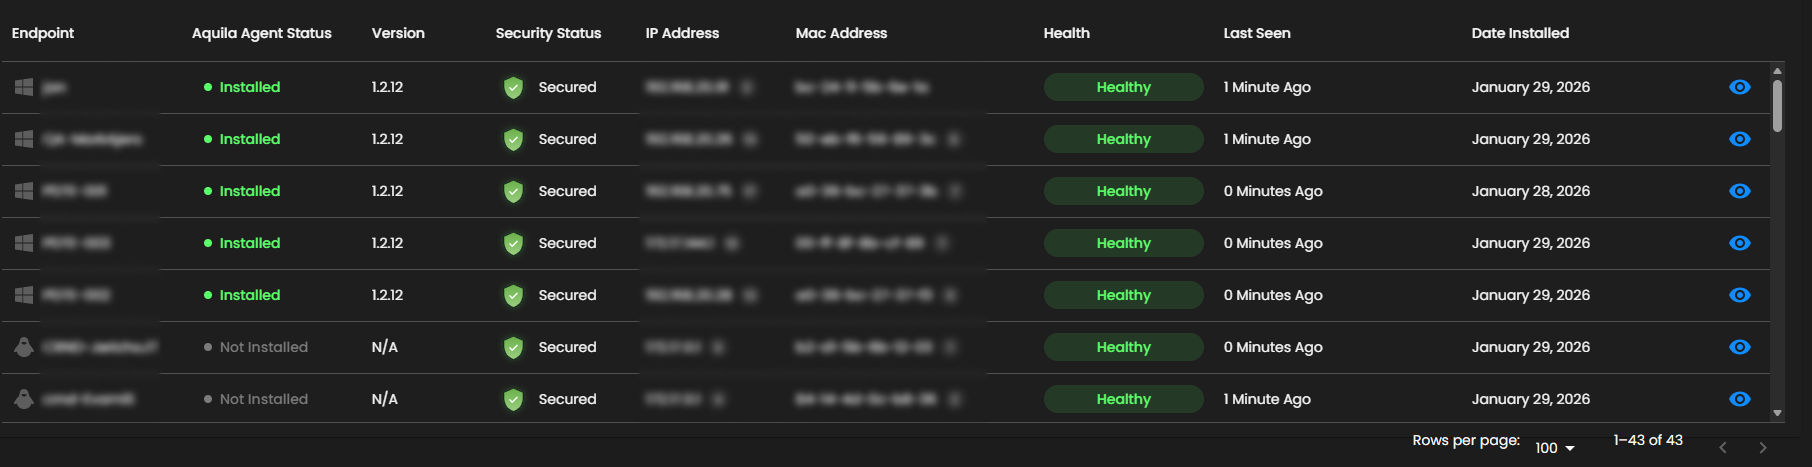The image size is (1812, 467).
Task: Click the shield icon in the last row
Action: click(513, 400)
